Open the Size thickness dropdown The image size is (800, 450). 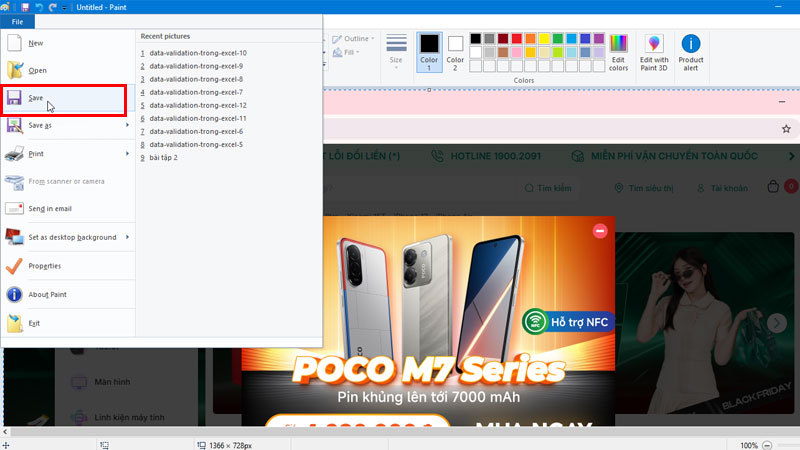396,48
